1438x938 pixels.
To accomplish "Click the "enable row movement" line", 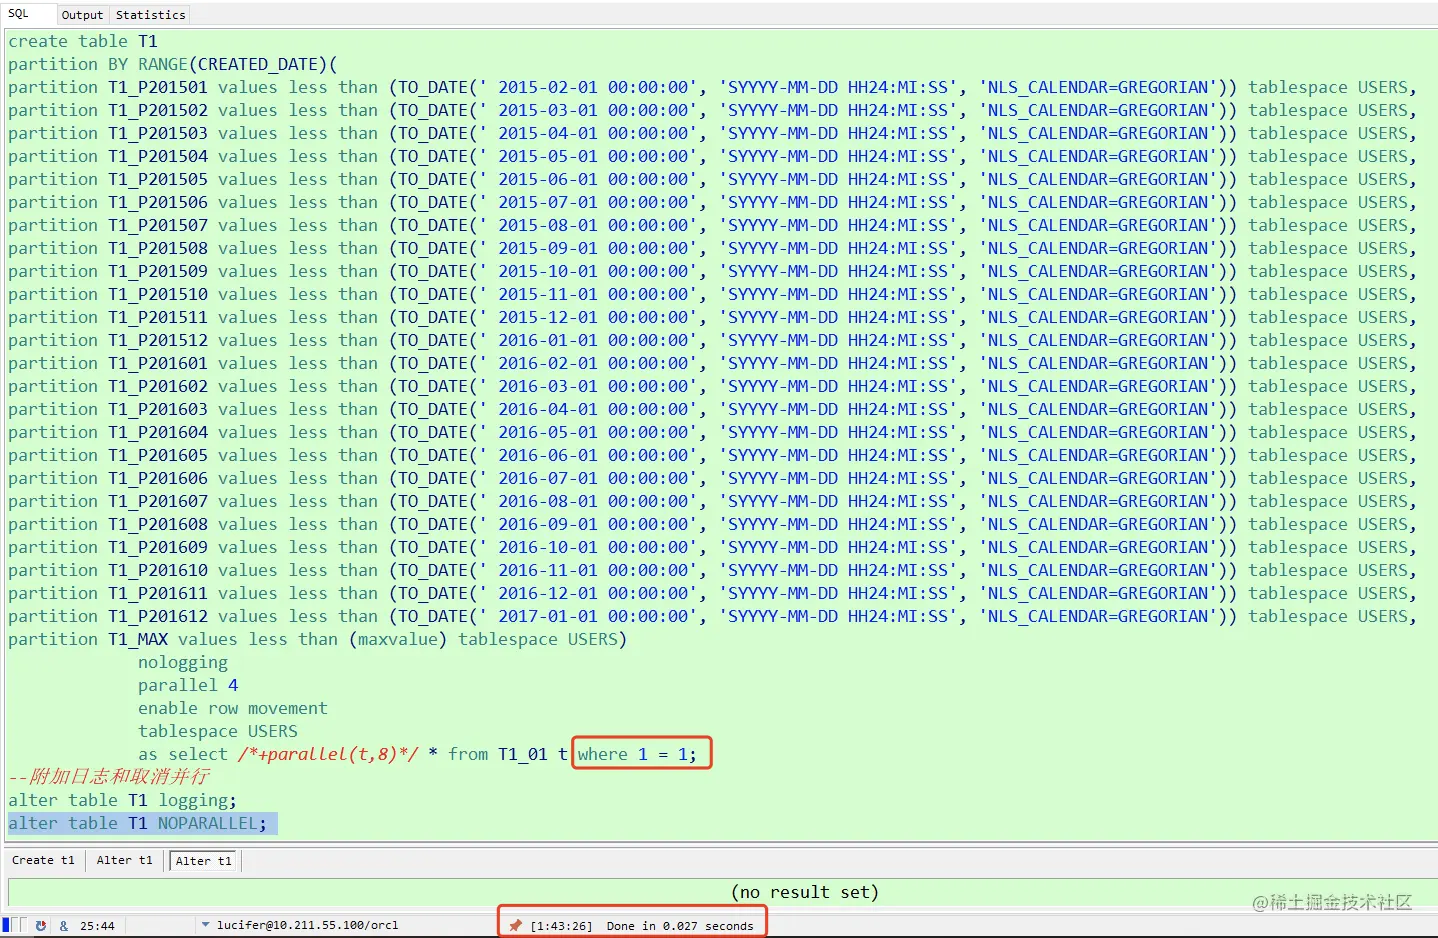I will (233, 708).
